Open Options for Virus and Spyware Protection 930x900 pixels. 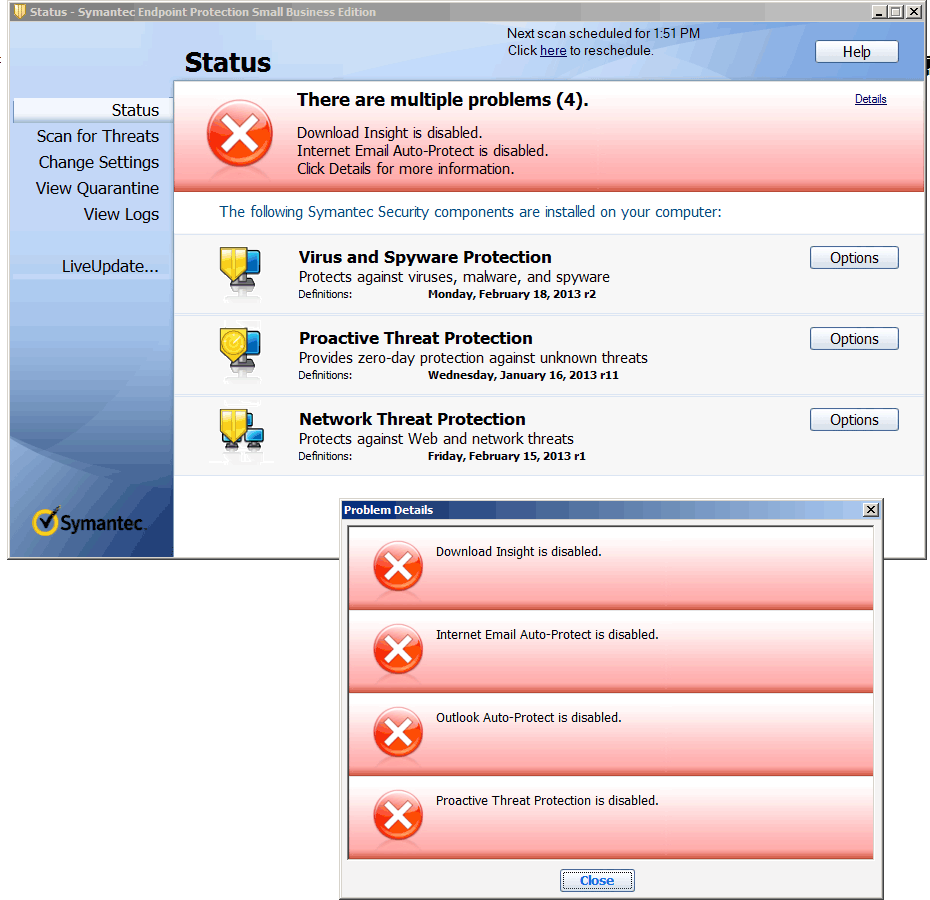[854, 258]
